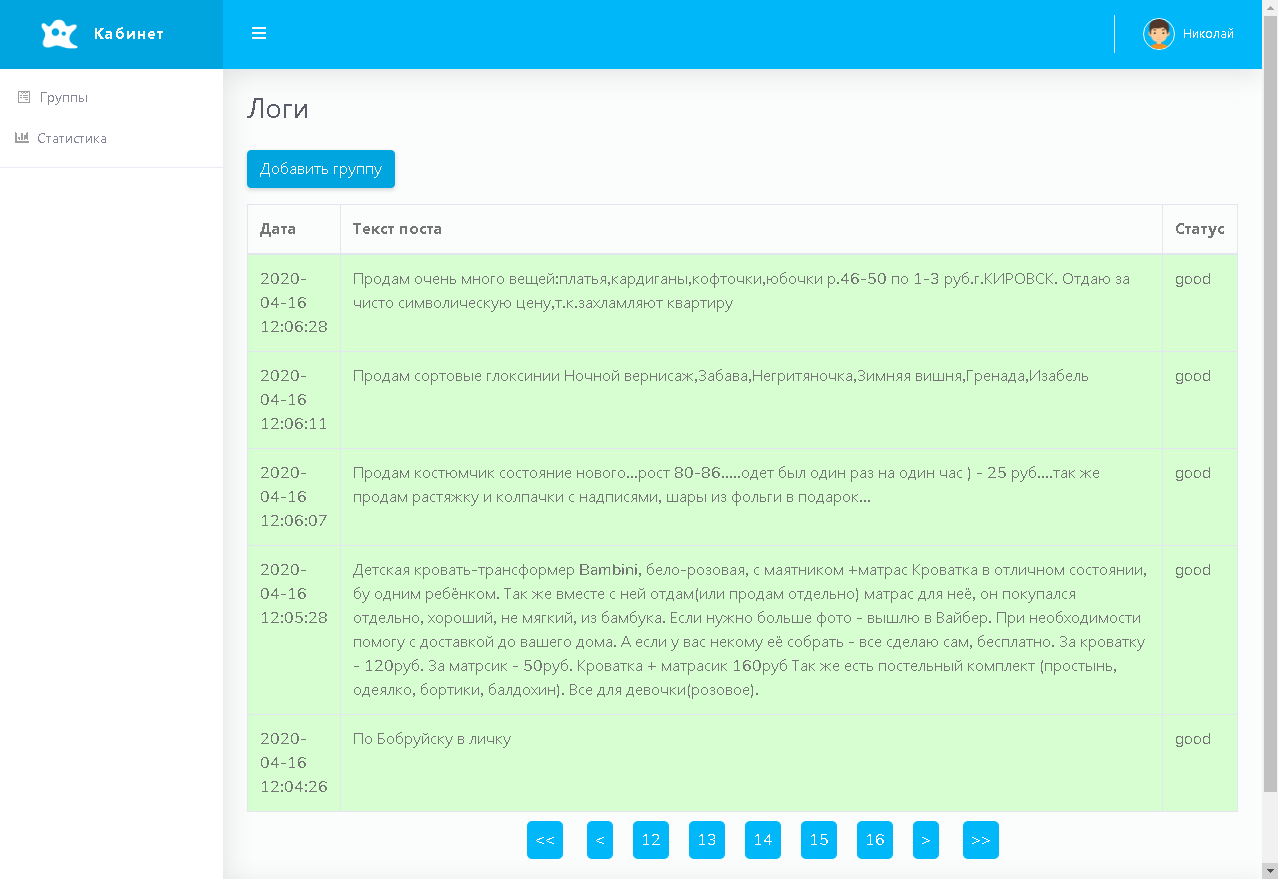Open page 15 of logs
1278x879 pixels.
click(x=819, y=840)
